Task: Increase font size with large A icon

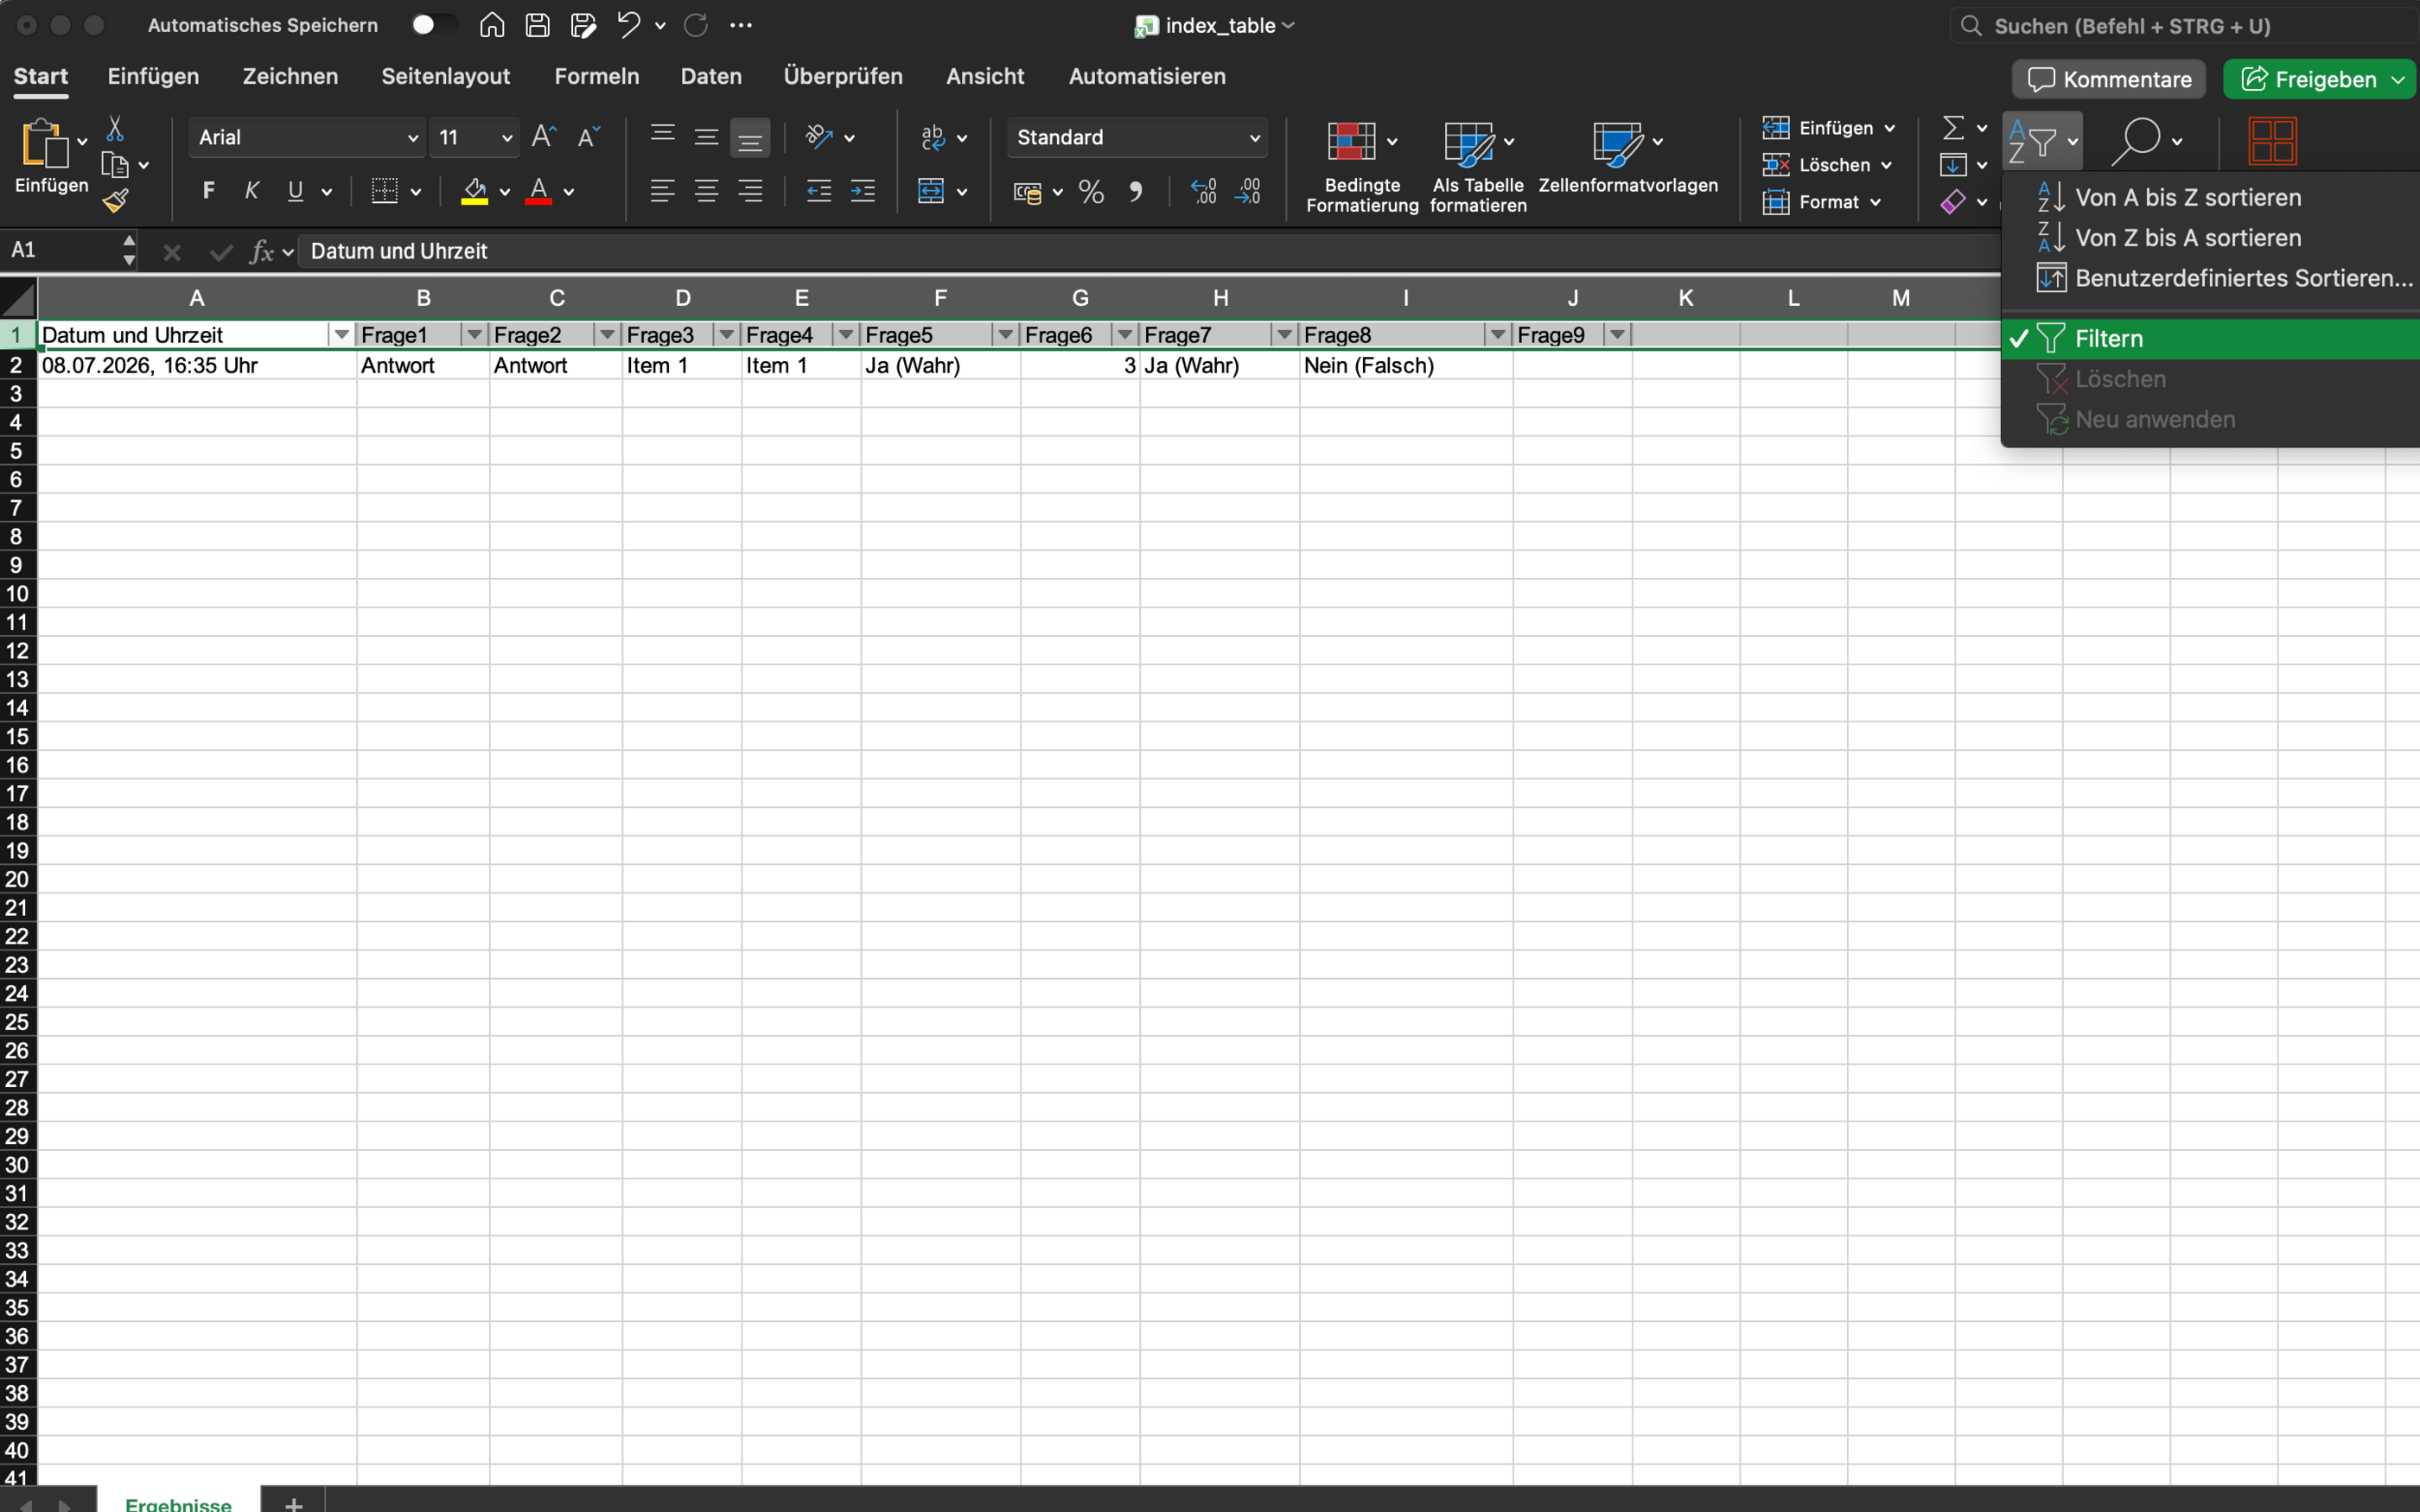Action: [x=544, y=137]
